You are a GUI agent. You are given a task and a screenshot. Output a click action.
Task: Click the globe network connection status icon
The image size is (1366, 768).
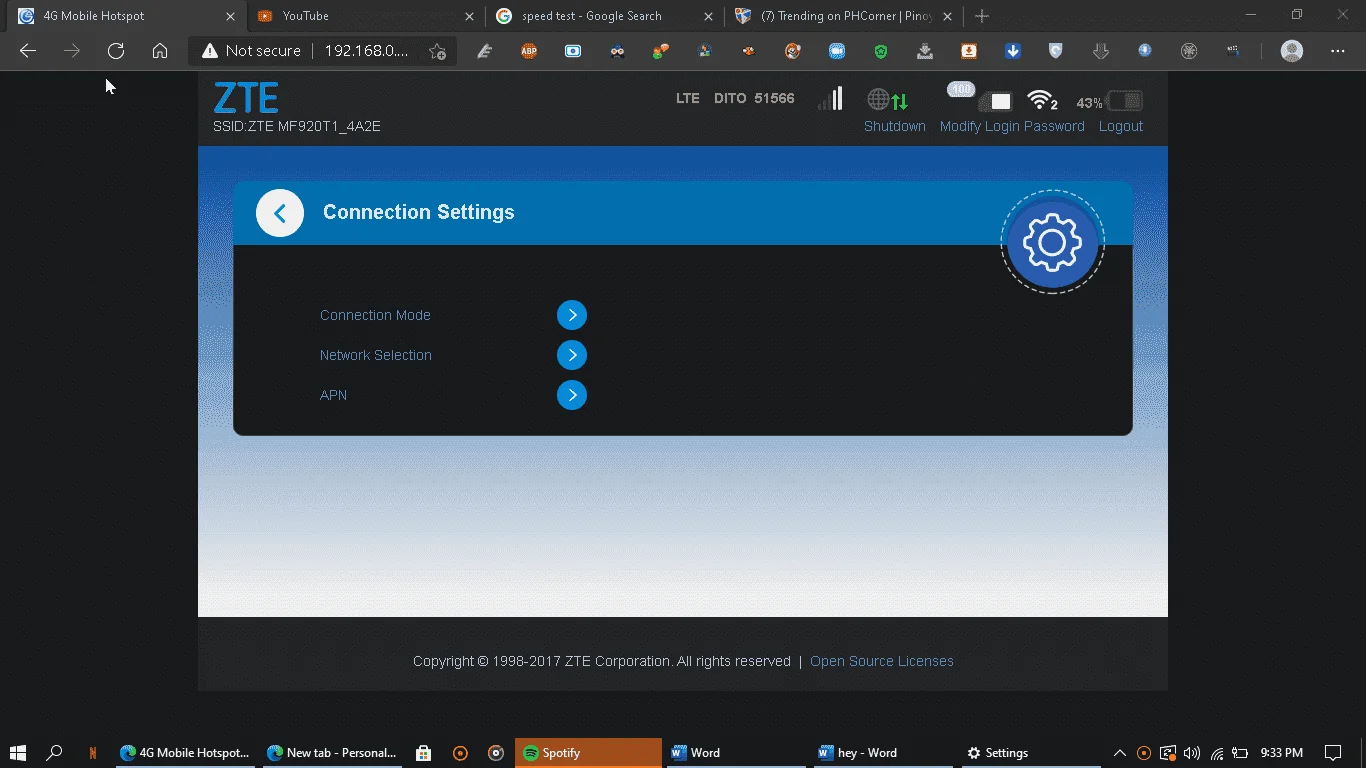(888, 100)
